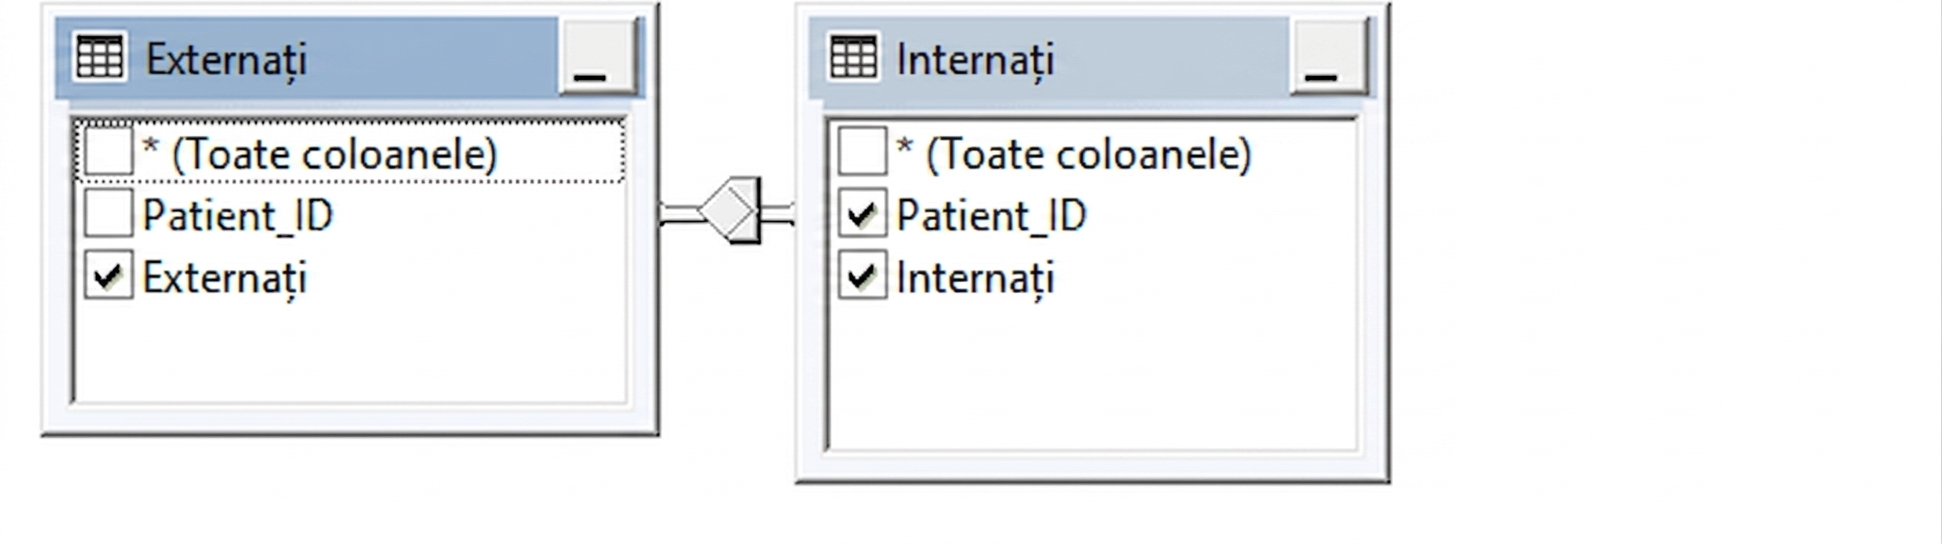
Task: Check all columns box in Internați table
Action: click(862, 153)
